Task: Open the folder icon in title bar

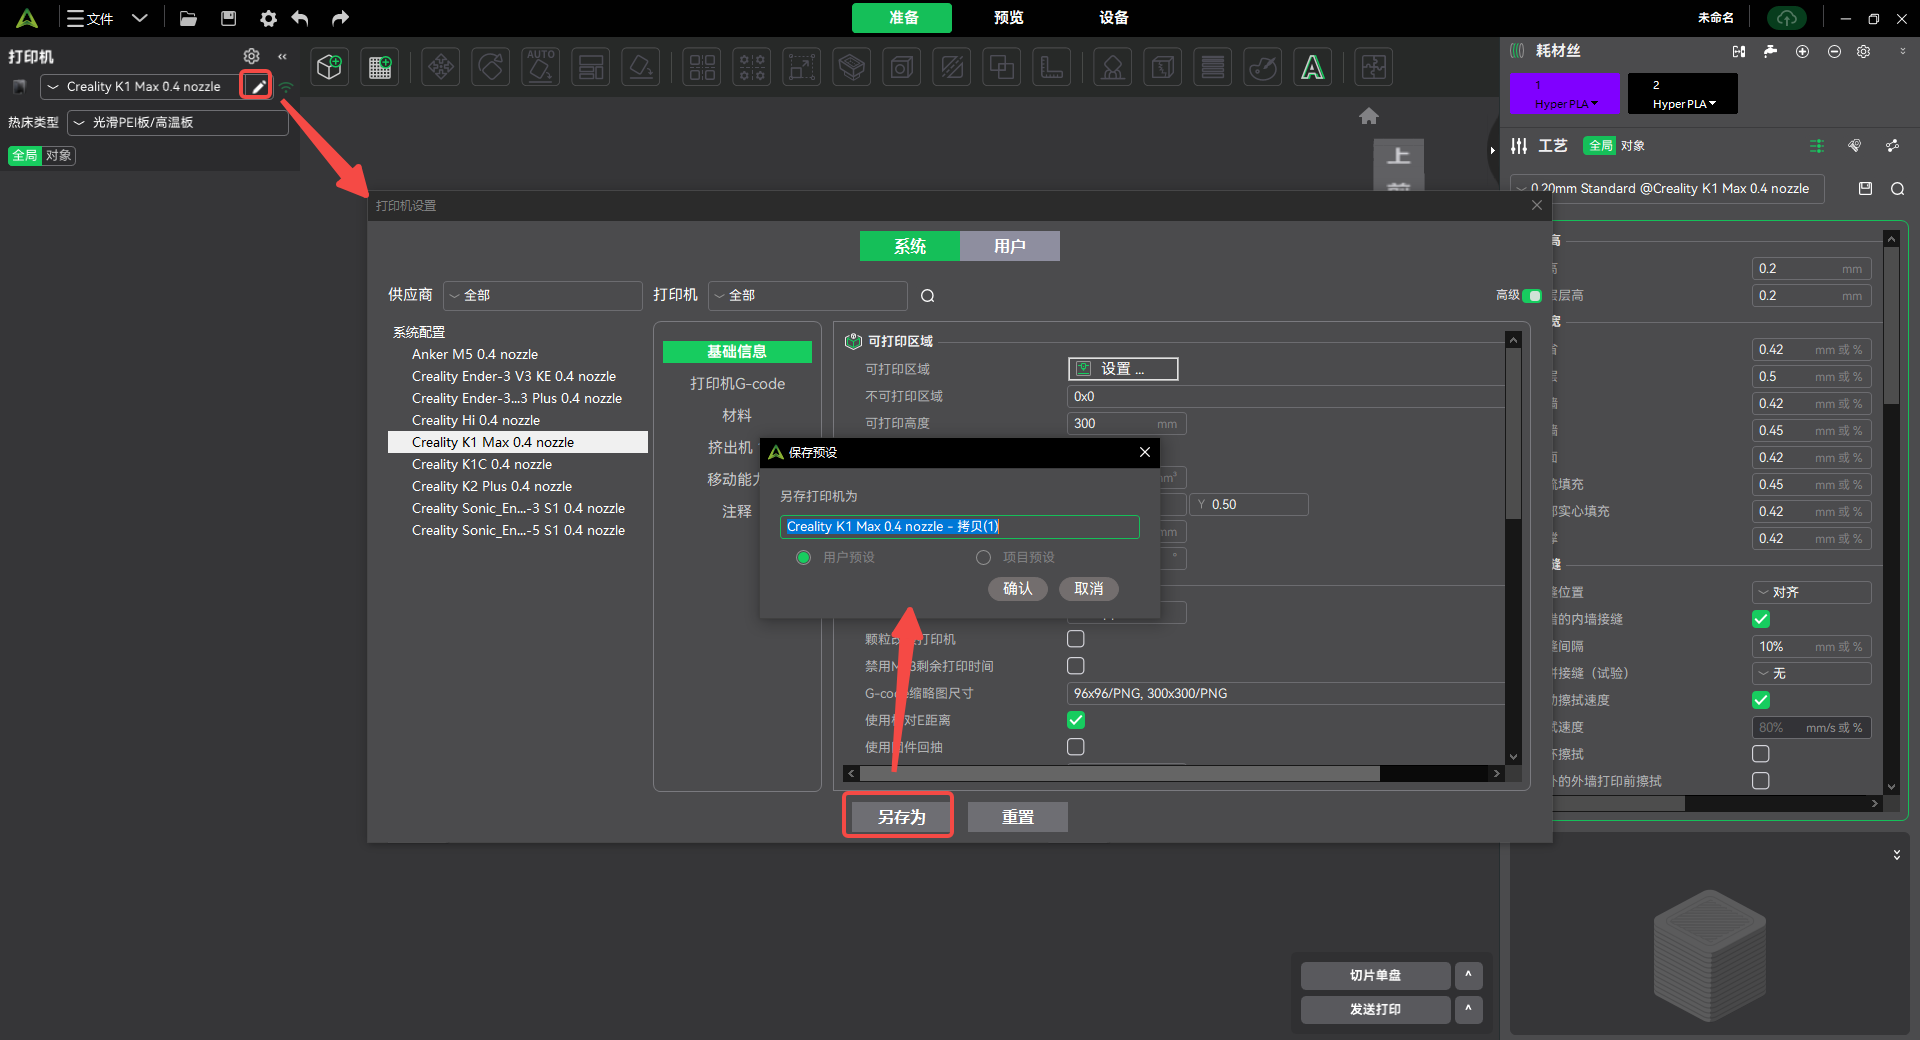Action: pos(188,18)
